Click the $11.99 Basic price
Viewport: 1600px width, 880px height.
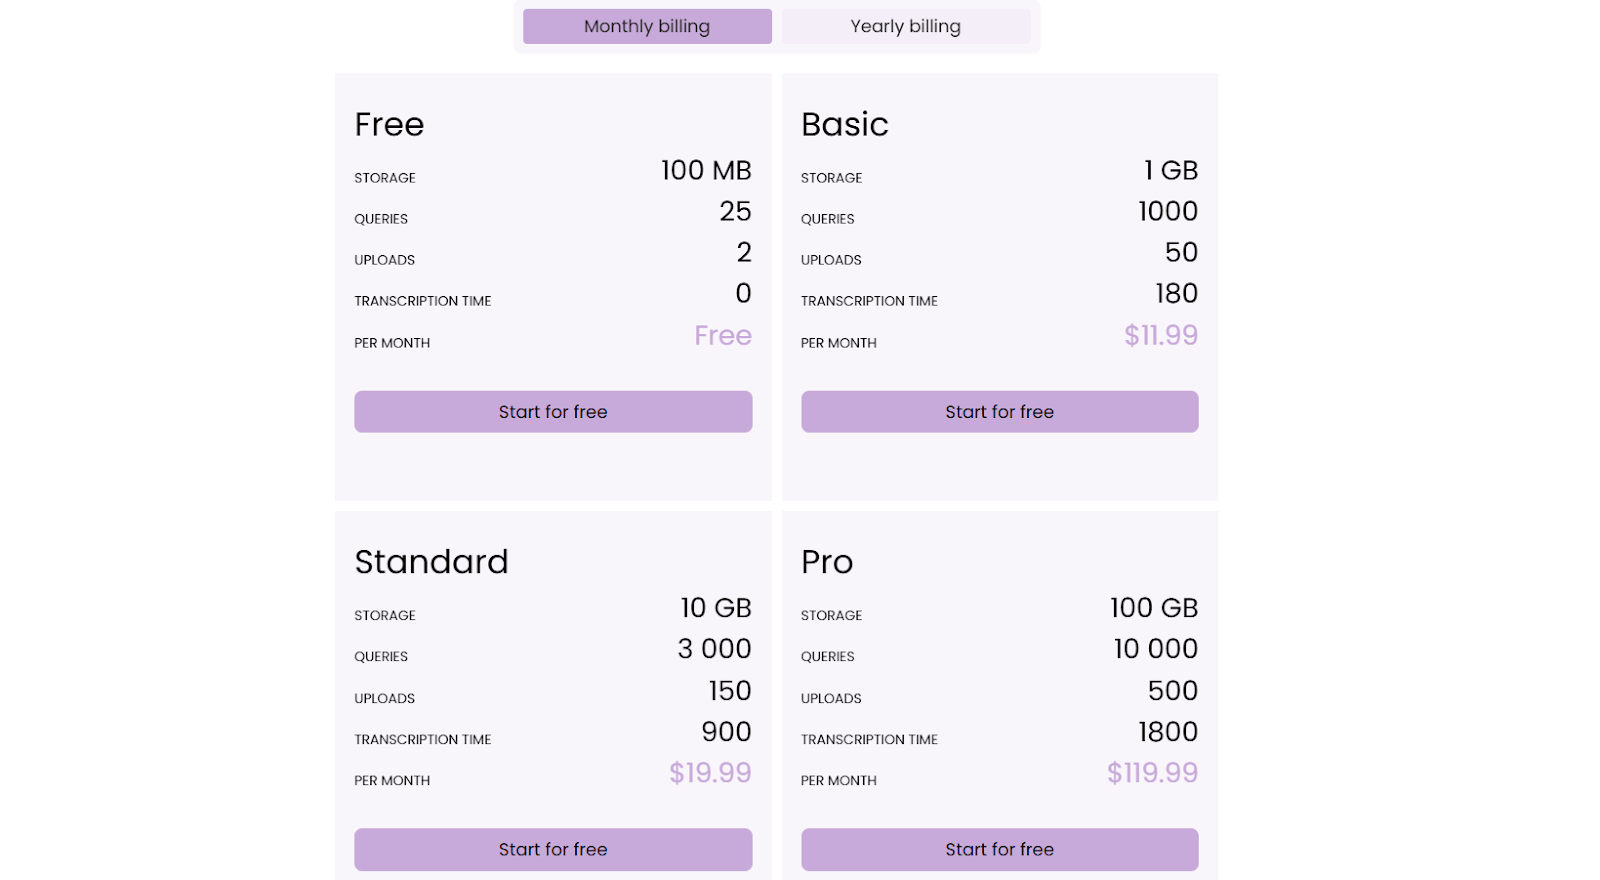point(1161,335)
